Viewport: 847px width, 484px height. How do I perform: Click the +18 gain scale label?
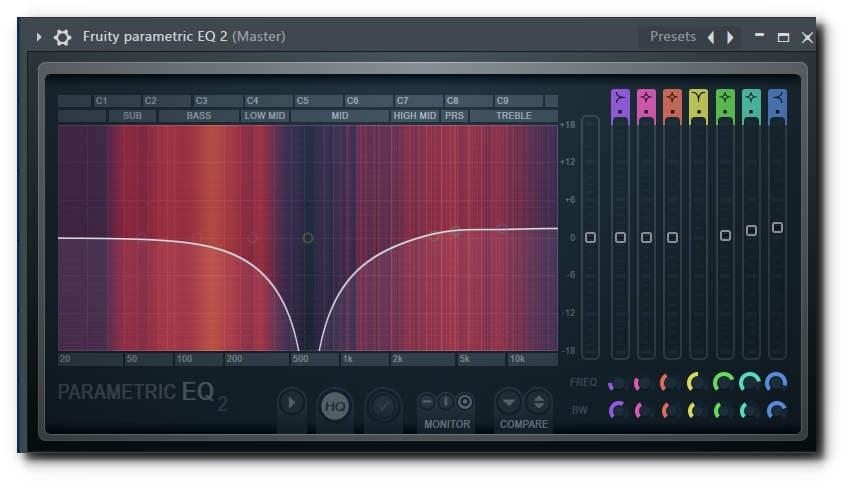click(568, 125)
